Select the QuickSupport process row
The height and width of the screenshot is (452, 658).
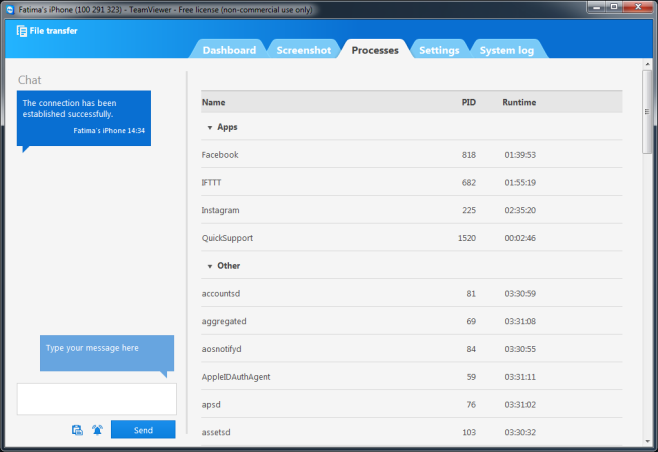pyautogui.click(x=412, y=238)
